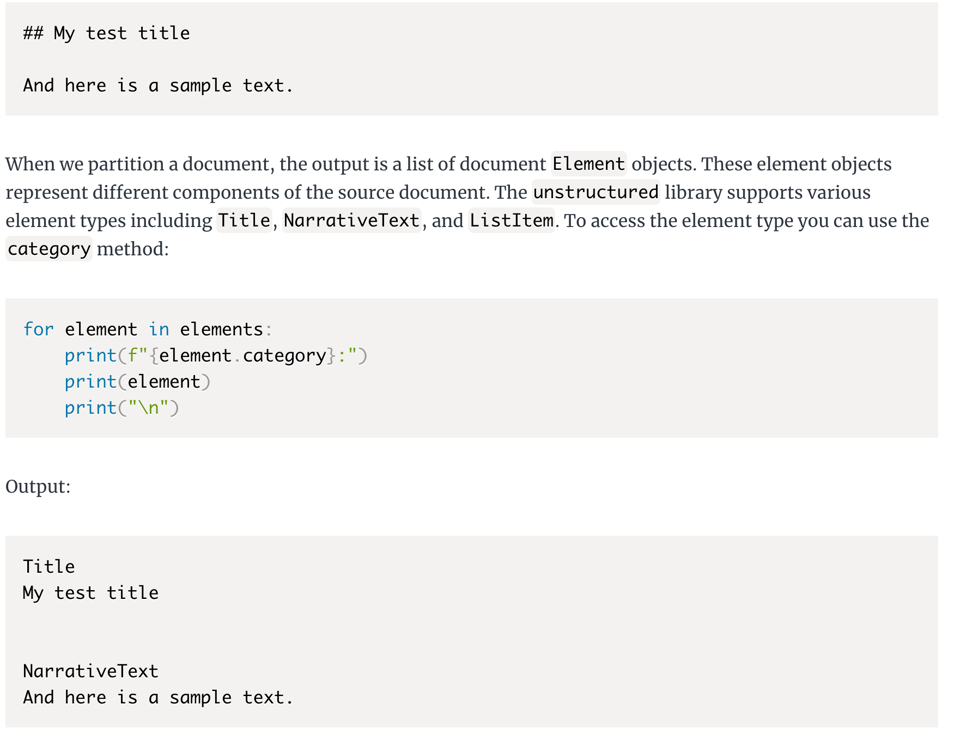Click the "## My test title" heading line
This screenshot has width=960, height=735.
105,33
